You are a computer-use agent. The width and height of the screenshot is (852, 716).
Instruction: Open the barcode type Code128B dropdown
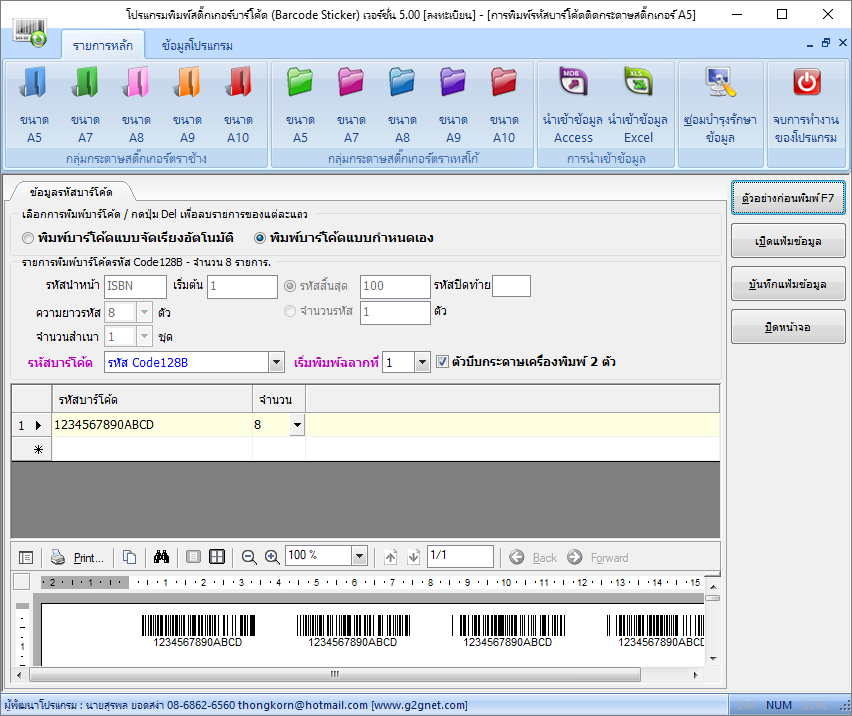pos(277,362)
